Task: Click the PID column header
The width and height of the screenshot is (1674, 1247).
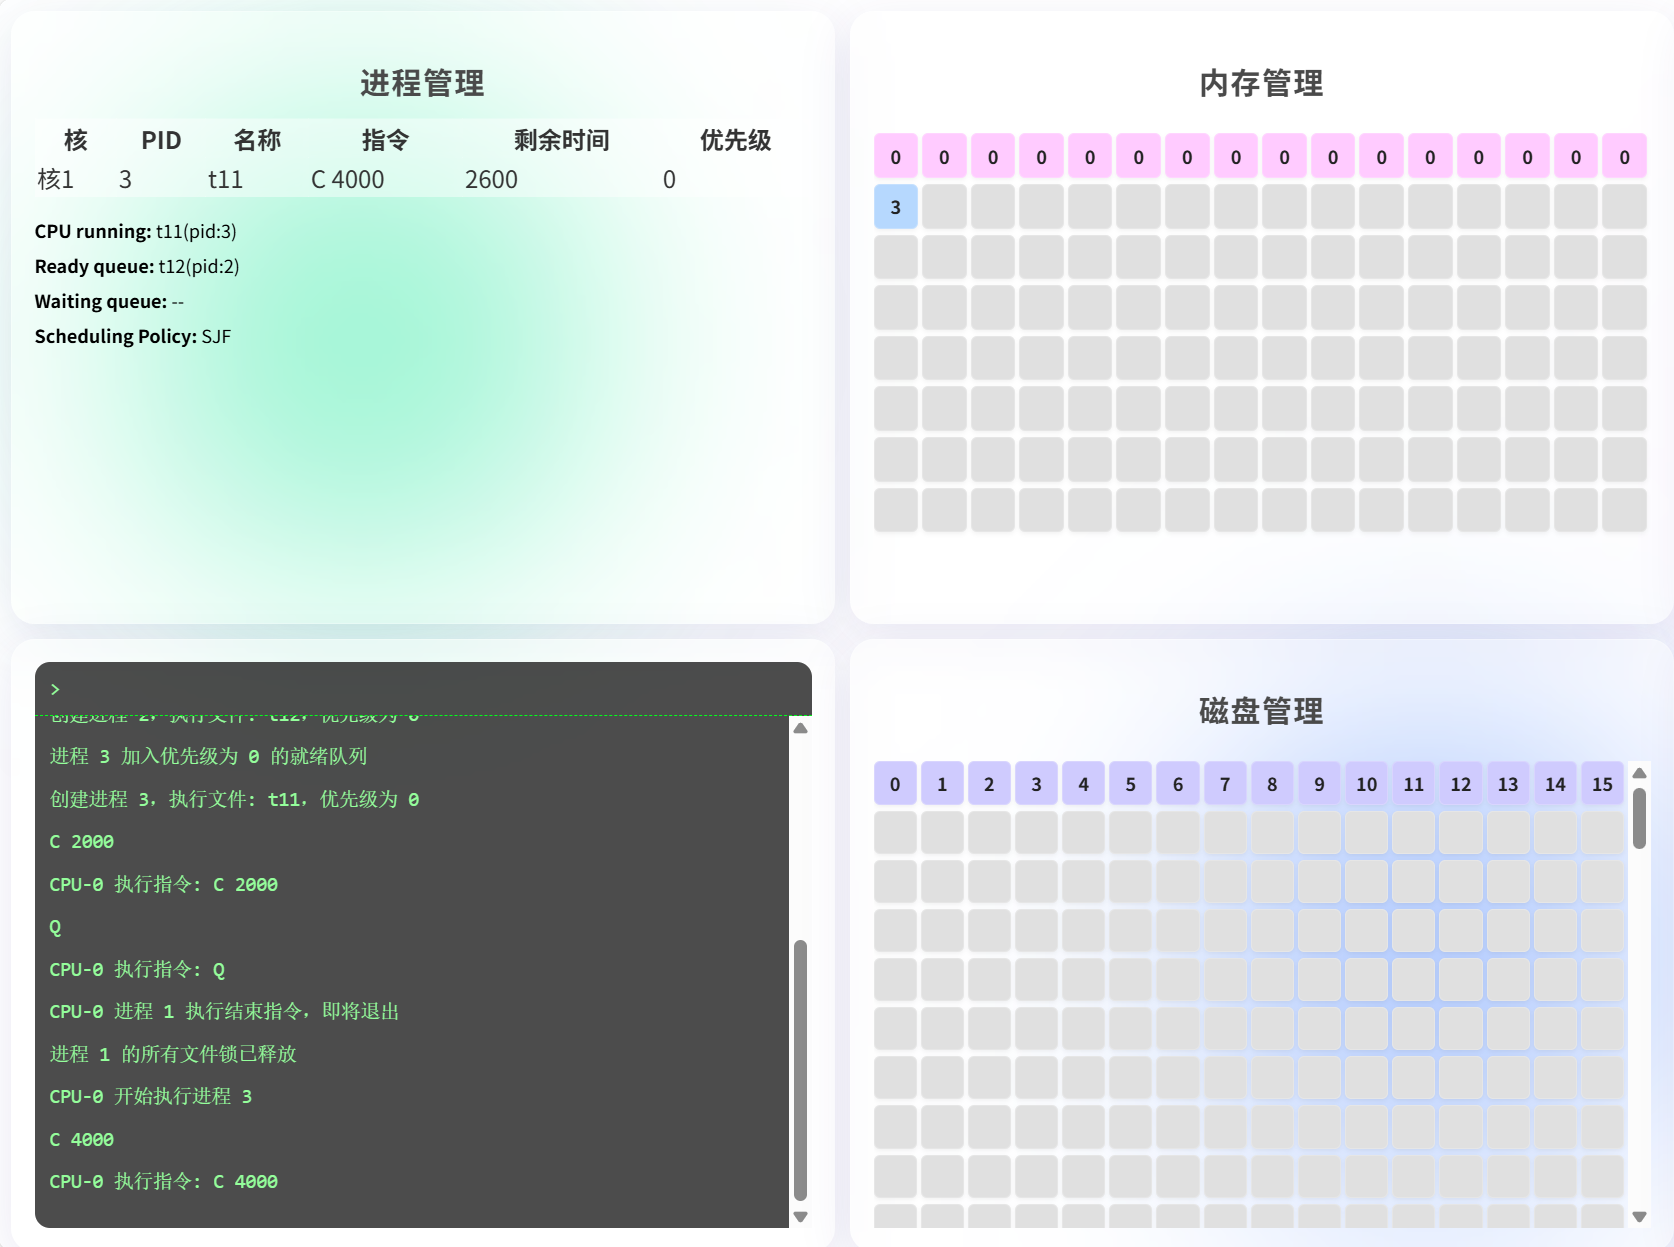Action: pyautogui.click(x=161, y=140)
